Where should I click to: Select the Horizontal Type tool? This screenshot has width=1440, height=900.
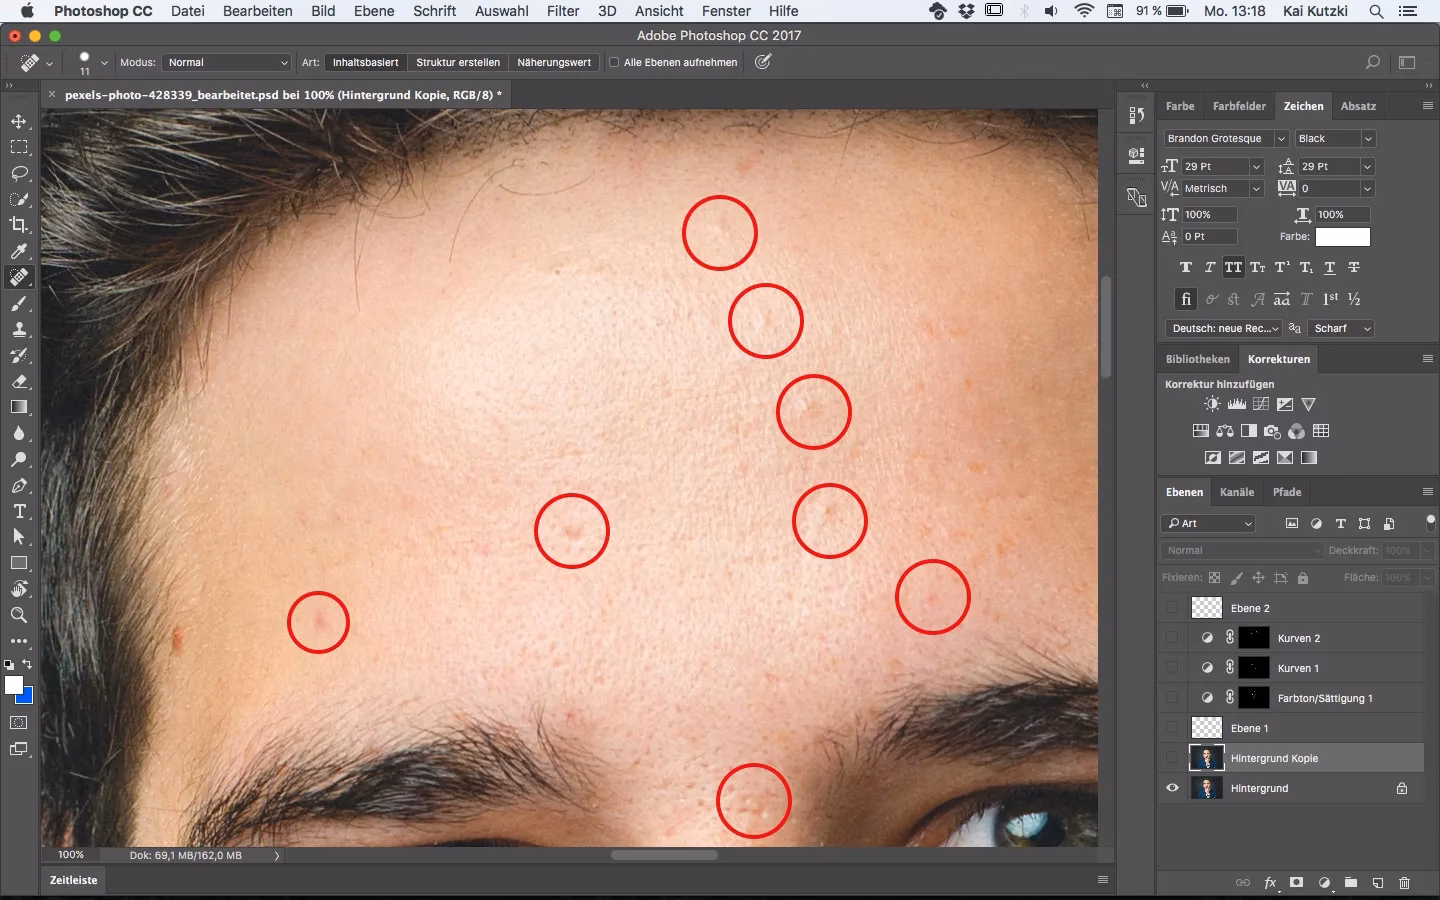coord(18,512)
